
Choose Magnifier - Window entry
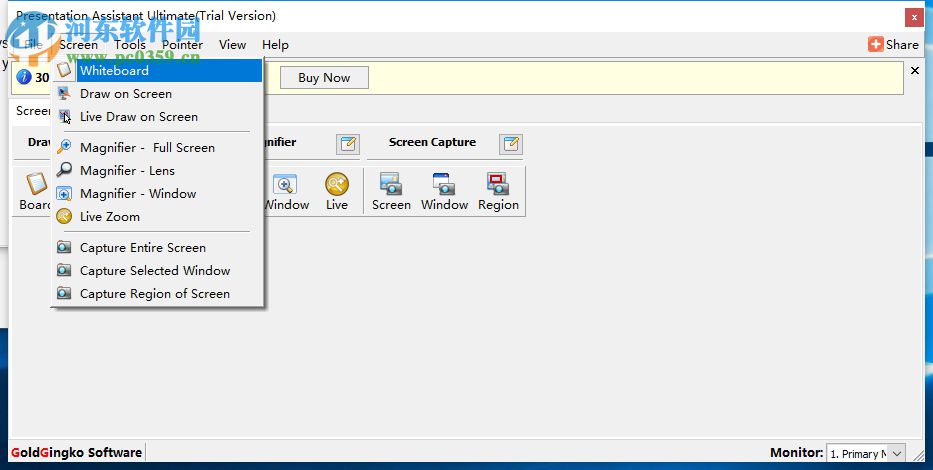click(x=158, y=194)
